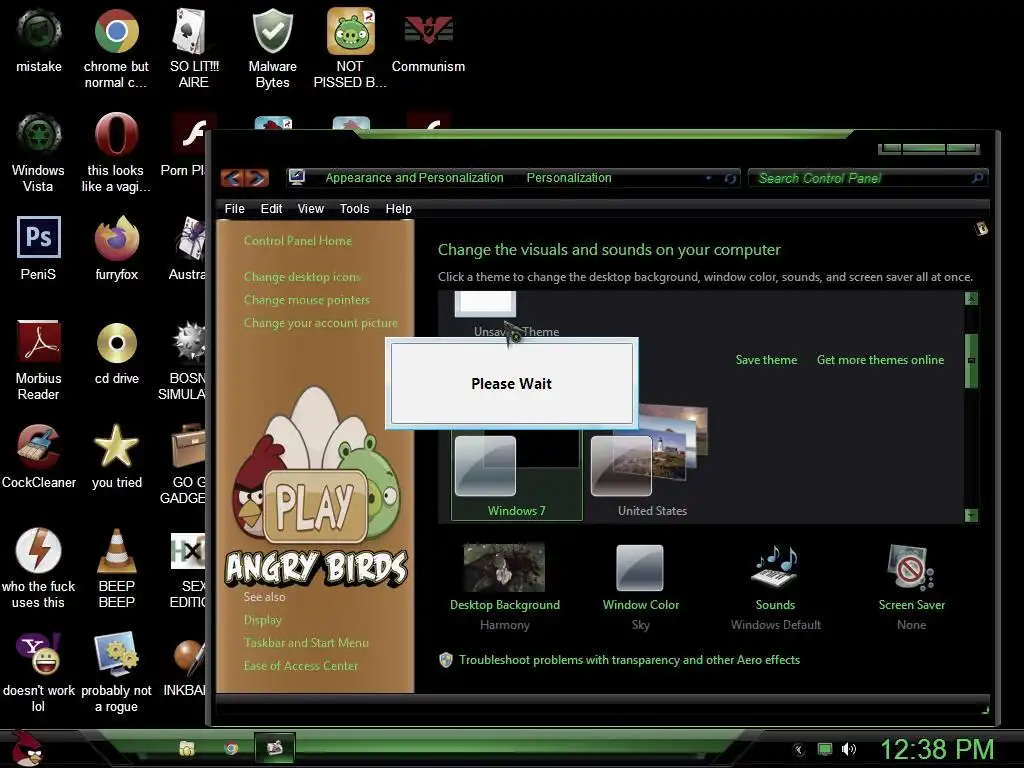This screenshot has height=768, width=1024.
Task: Open the Edit menu
Action: click(271, 208)
